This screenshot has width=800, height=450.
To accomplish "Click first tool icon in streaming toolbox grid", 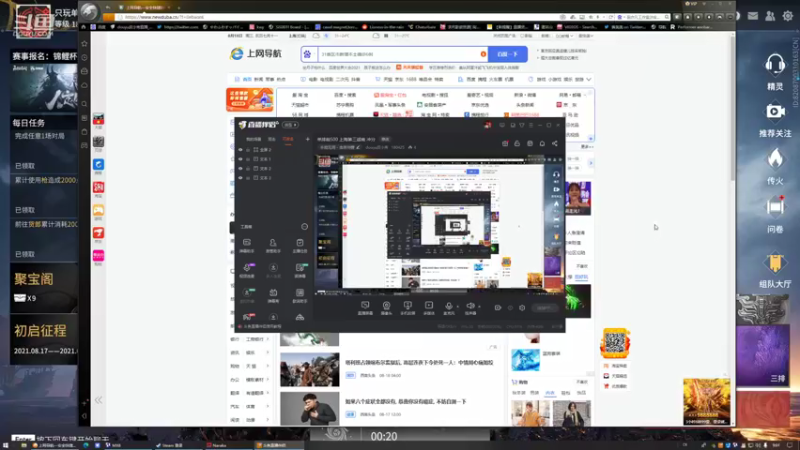I will click(247, 243).
